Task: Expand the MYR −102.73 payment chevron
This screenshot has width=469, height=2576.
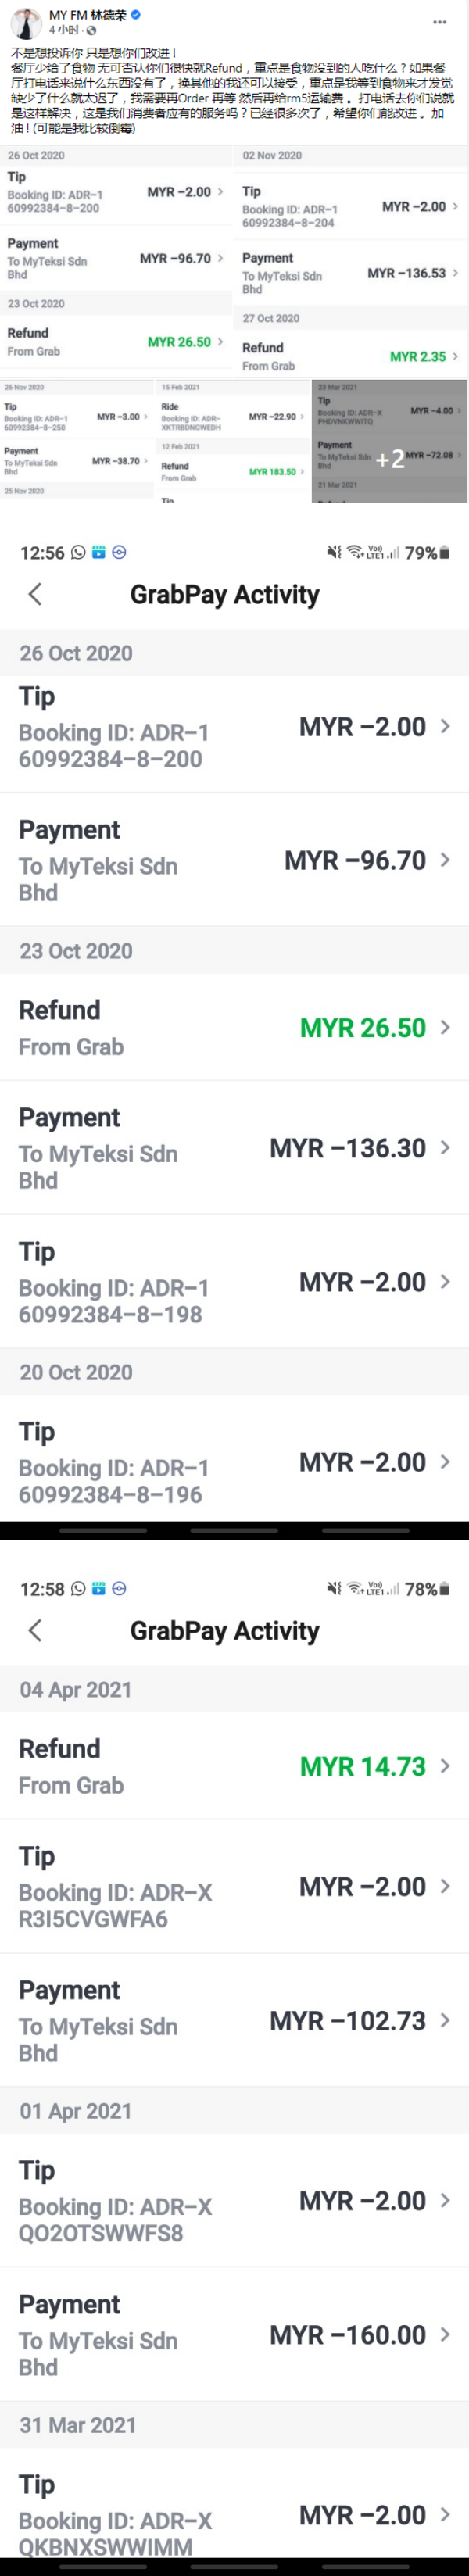Action: coord(445,2020)
